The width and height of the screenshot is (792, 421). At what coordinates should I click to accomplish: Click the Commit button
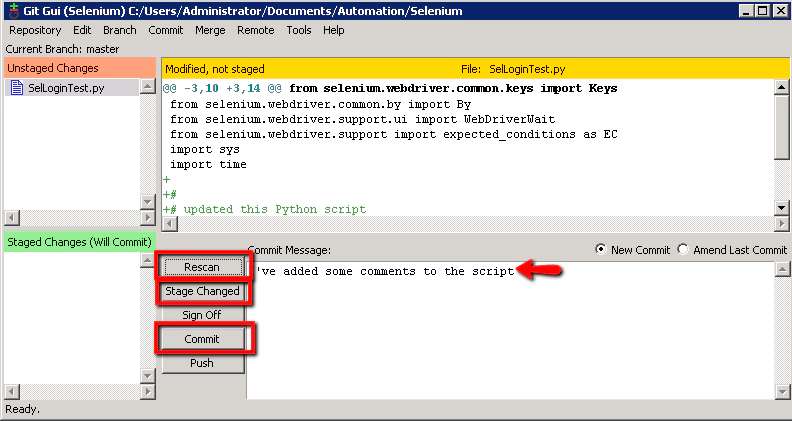(x=202, y=339)
